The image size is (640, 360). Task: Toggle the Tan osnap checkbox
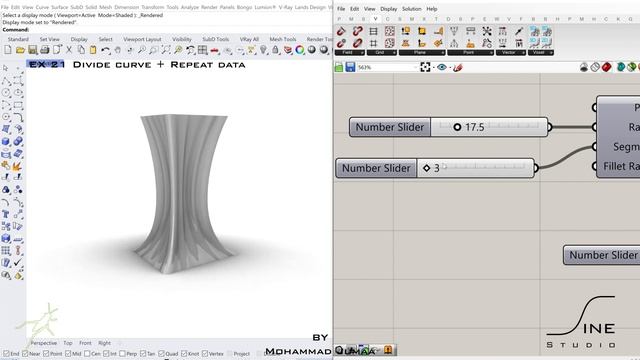tap(142, 353)
